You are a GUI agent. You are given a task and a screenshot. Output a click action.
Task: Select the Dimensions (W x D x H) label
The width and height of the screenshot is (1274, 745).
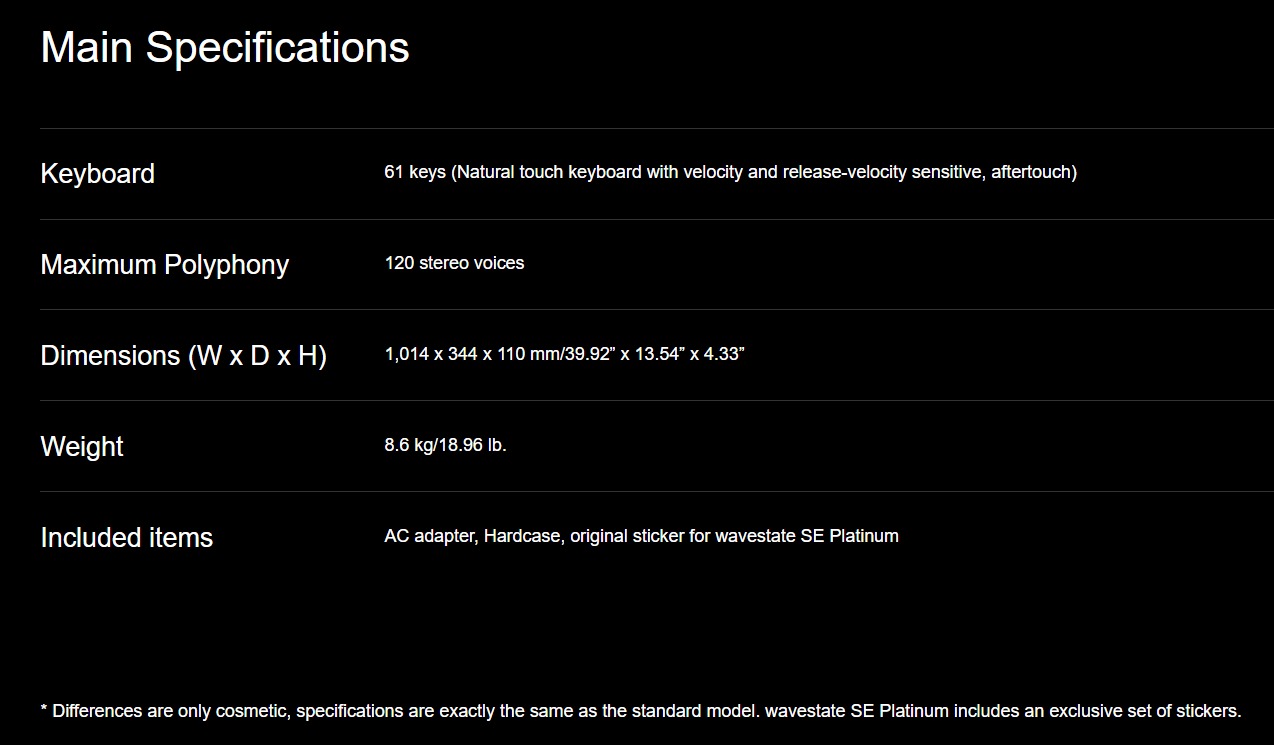point(183,356)
